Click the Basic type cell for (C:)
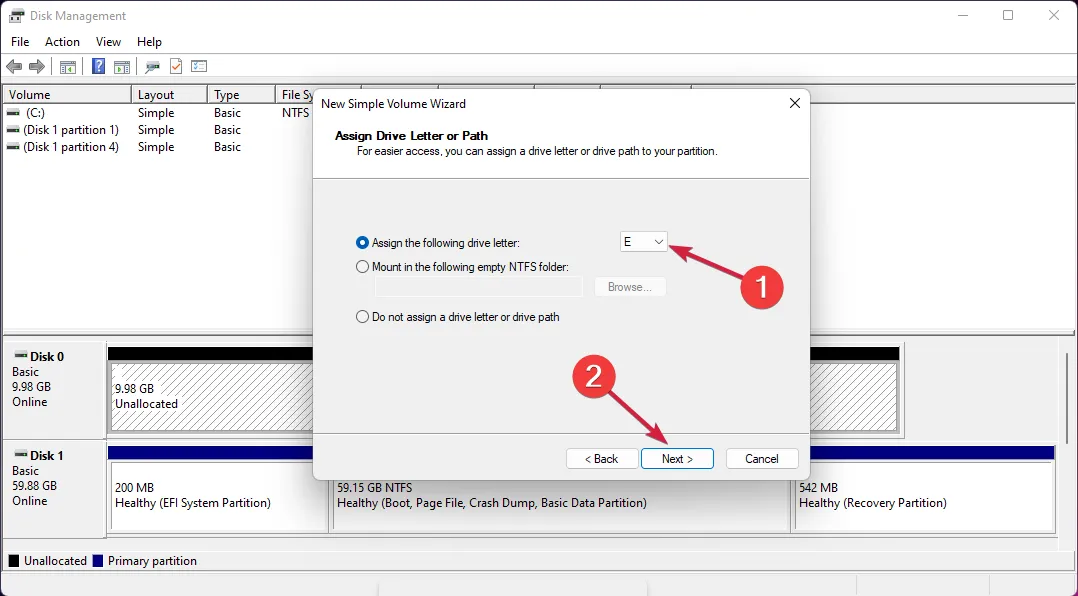Viewport: 1078px width, 596px height. coord(227,113)
